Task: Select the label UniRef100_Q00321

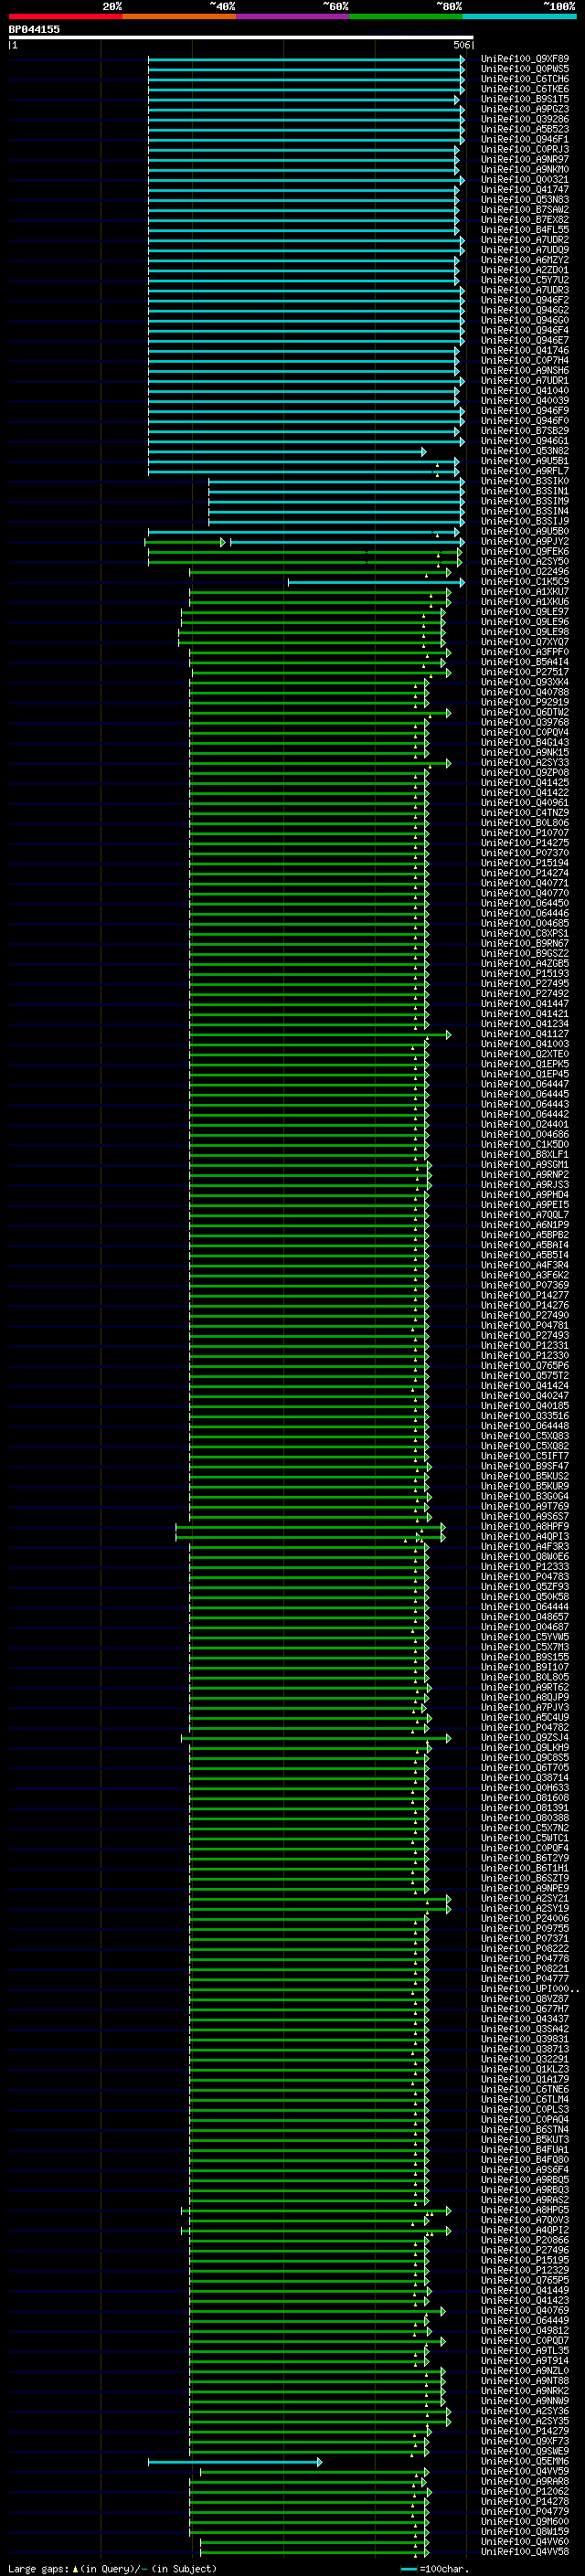Action: click(525, 180)
